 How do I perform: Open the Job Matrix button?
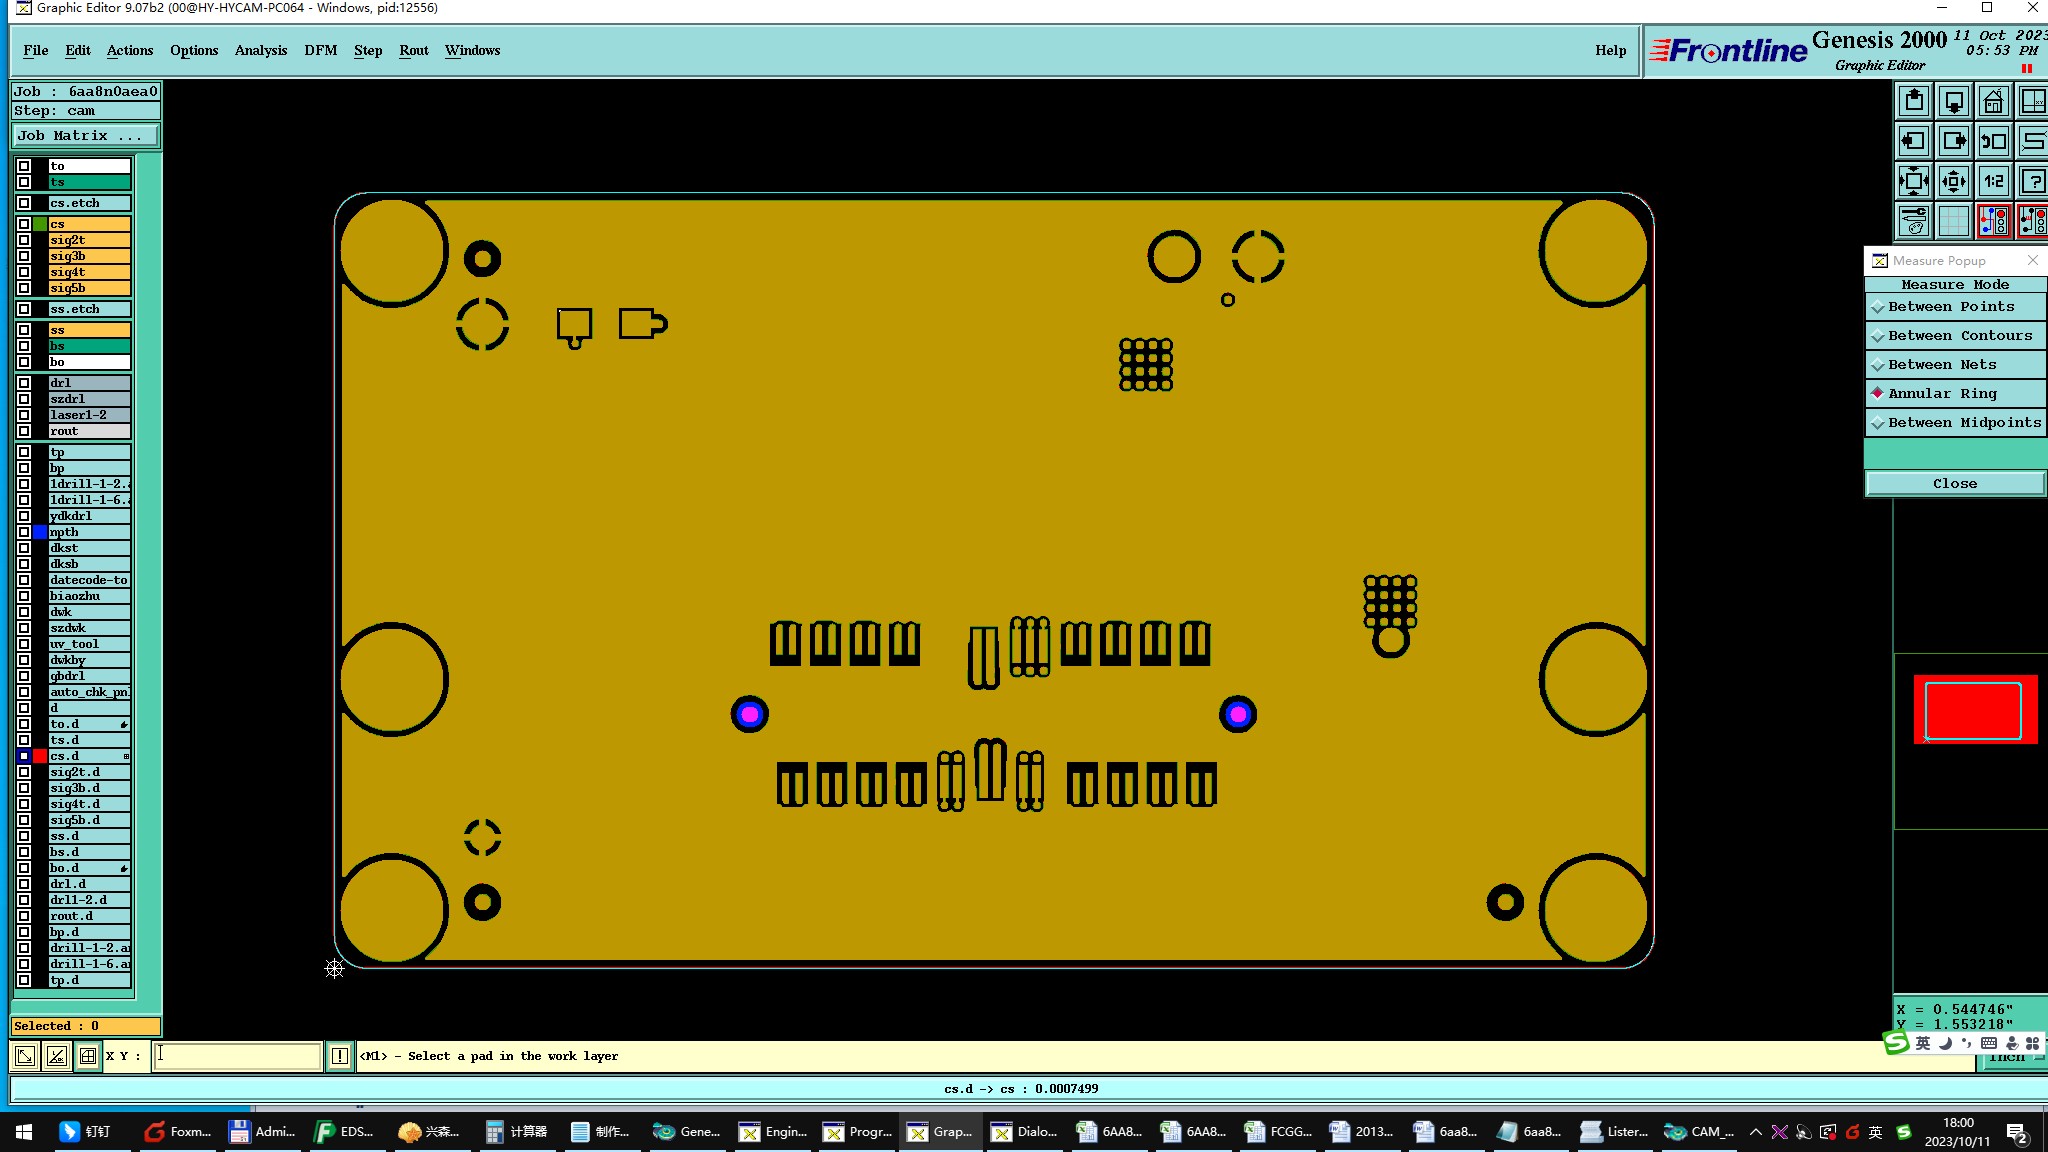tap(85, 136)
